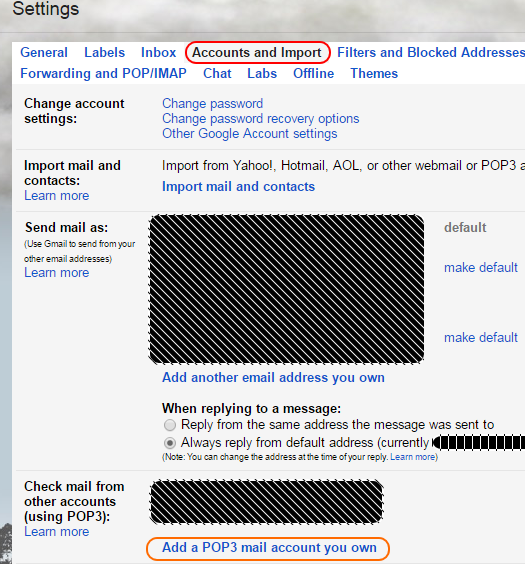Select Always reply from default address option
The width and height of the screenshot is (525, 564).
[170, 443]
